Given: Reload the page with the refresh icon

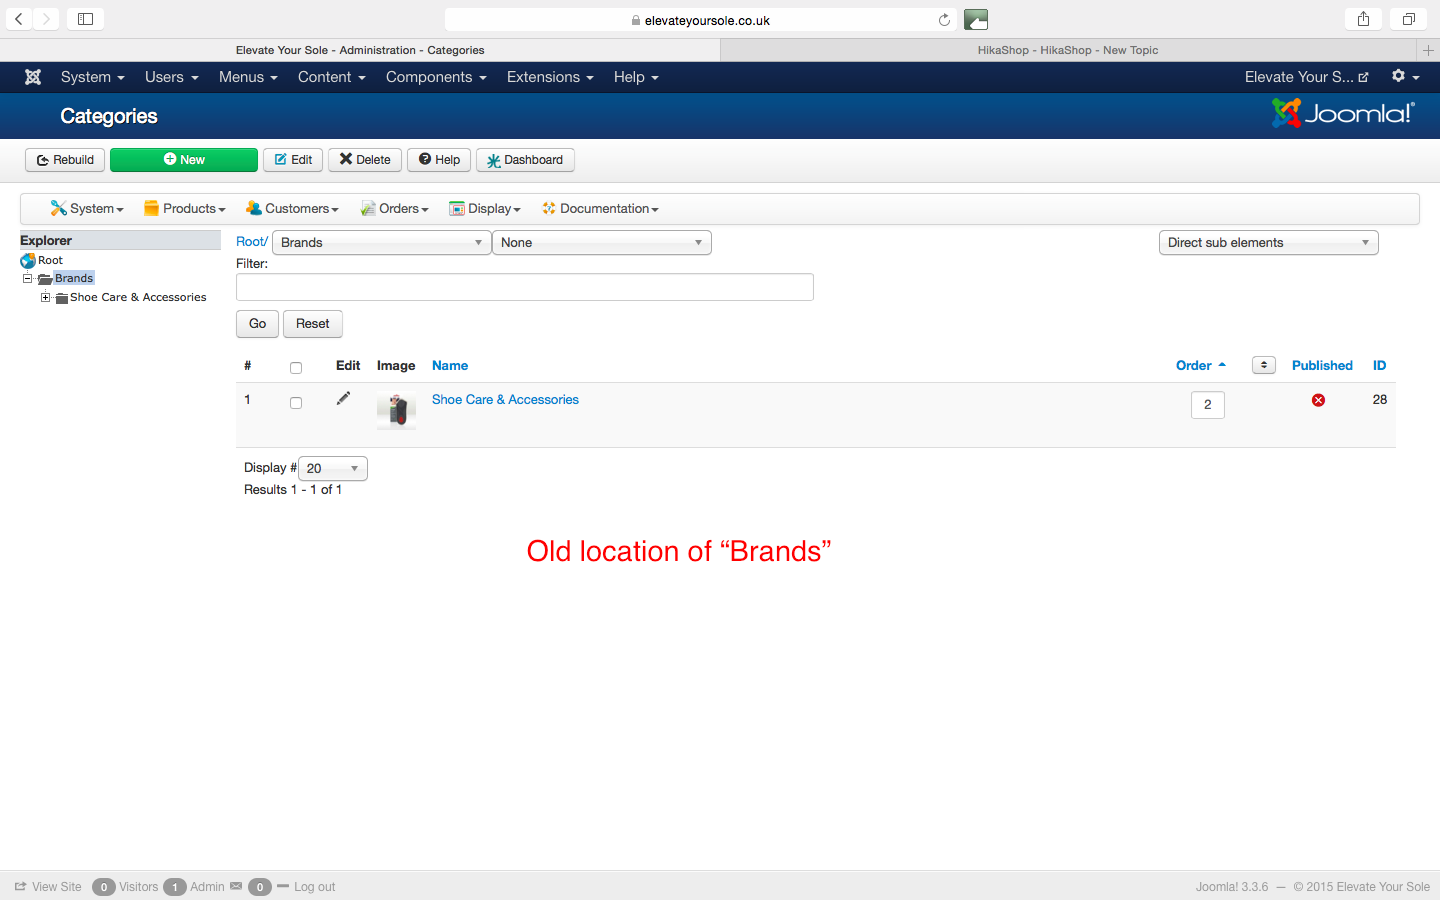Looking at the screenshot, I should tap(944, 20).
